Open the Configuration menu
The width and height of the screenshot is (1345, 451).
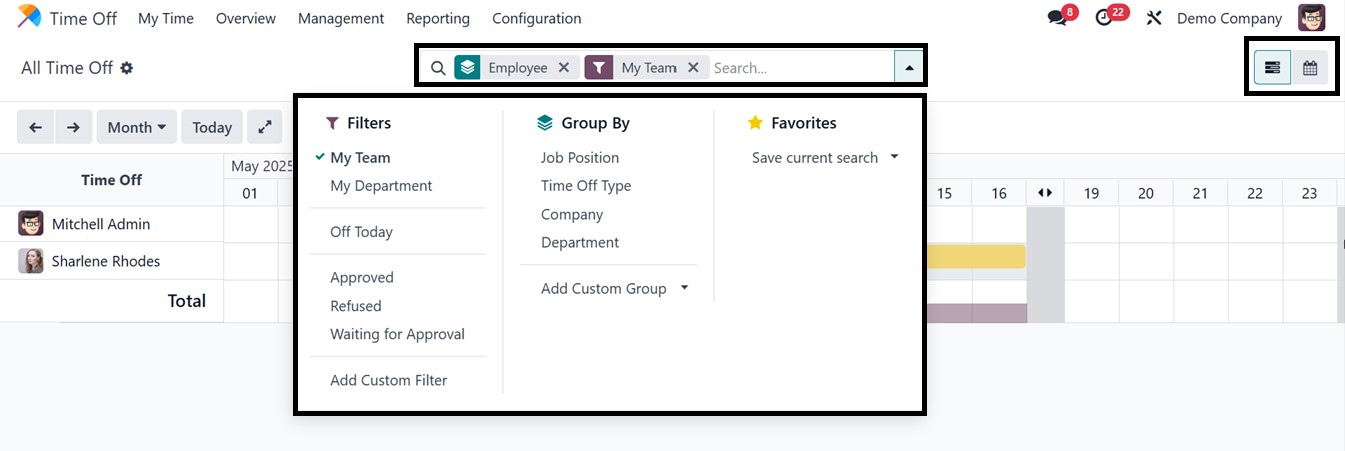536,18
